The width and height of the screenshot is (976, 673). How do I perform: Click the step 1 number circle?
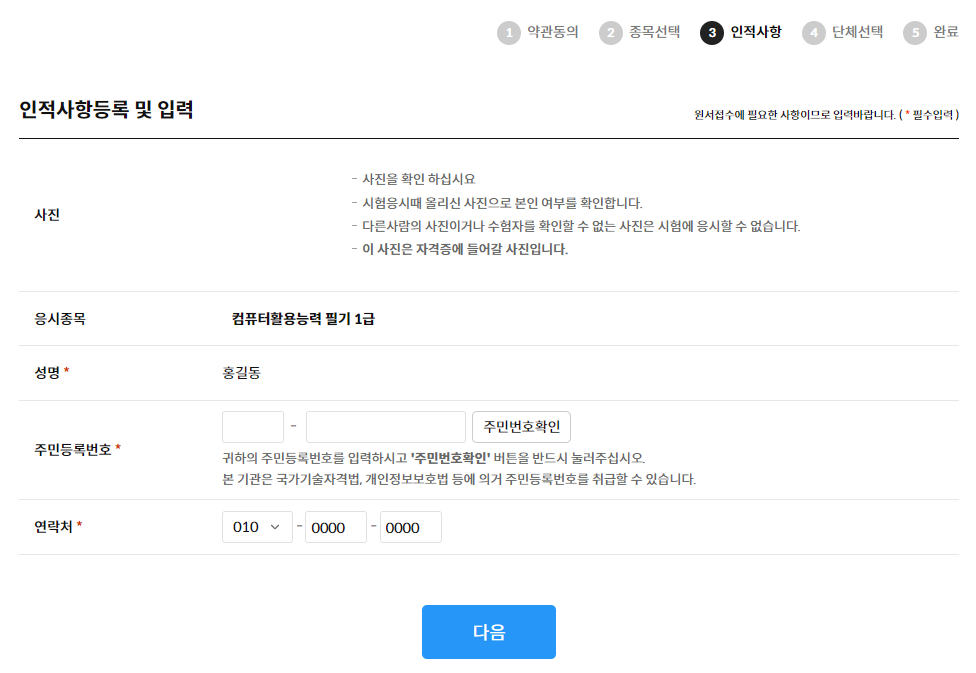[509, 33]
